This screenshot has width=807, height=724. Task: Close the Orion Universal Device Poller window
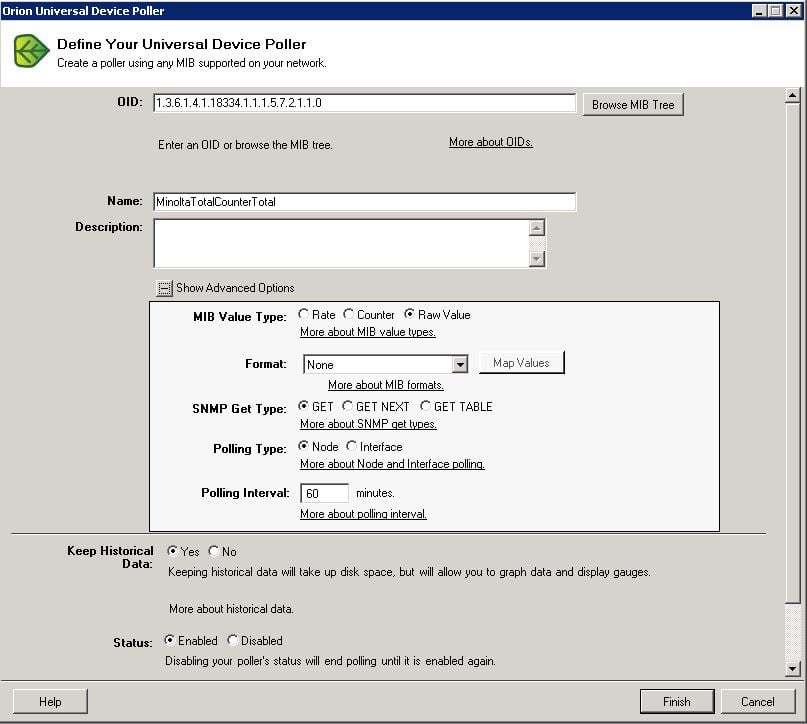click(793, 10)
